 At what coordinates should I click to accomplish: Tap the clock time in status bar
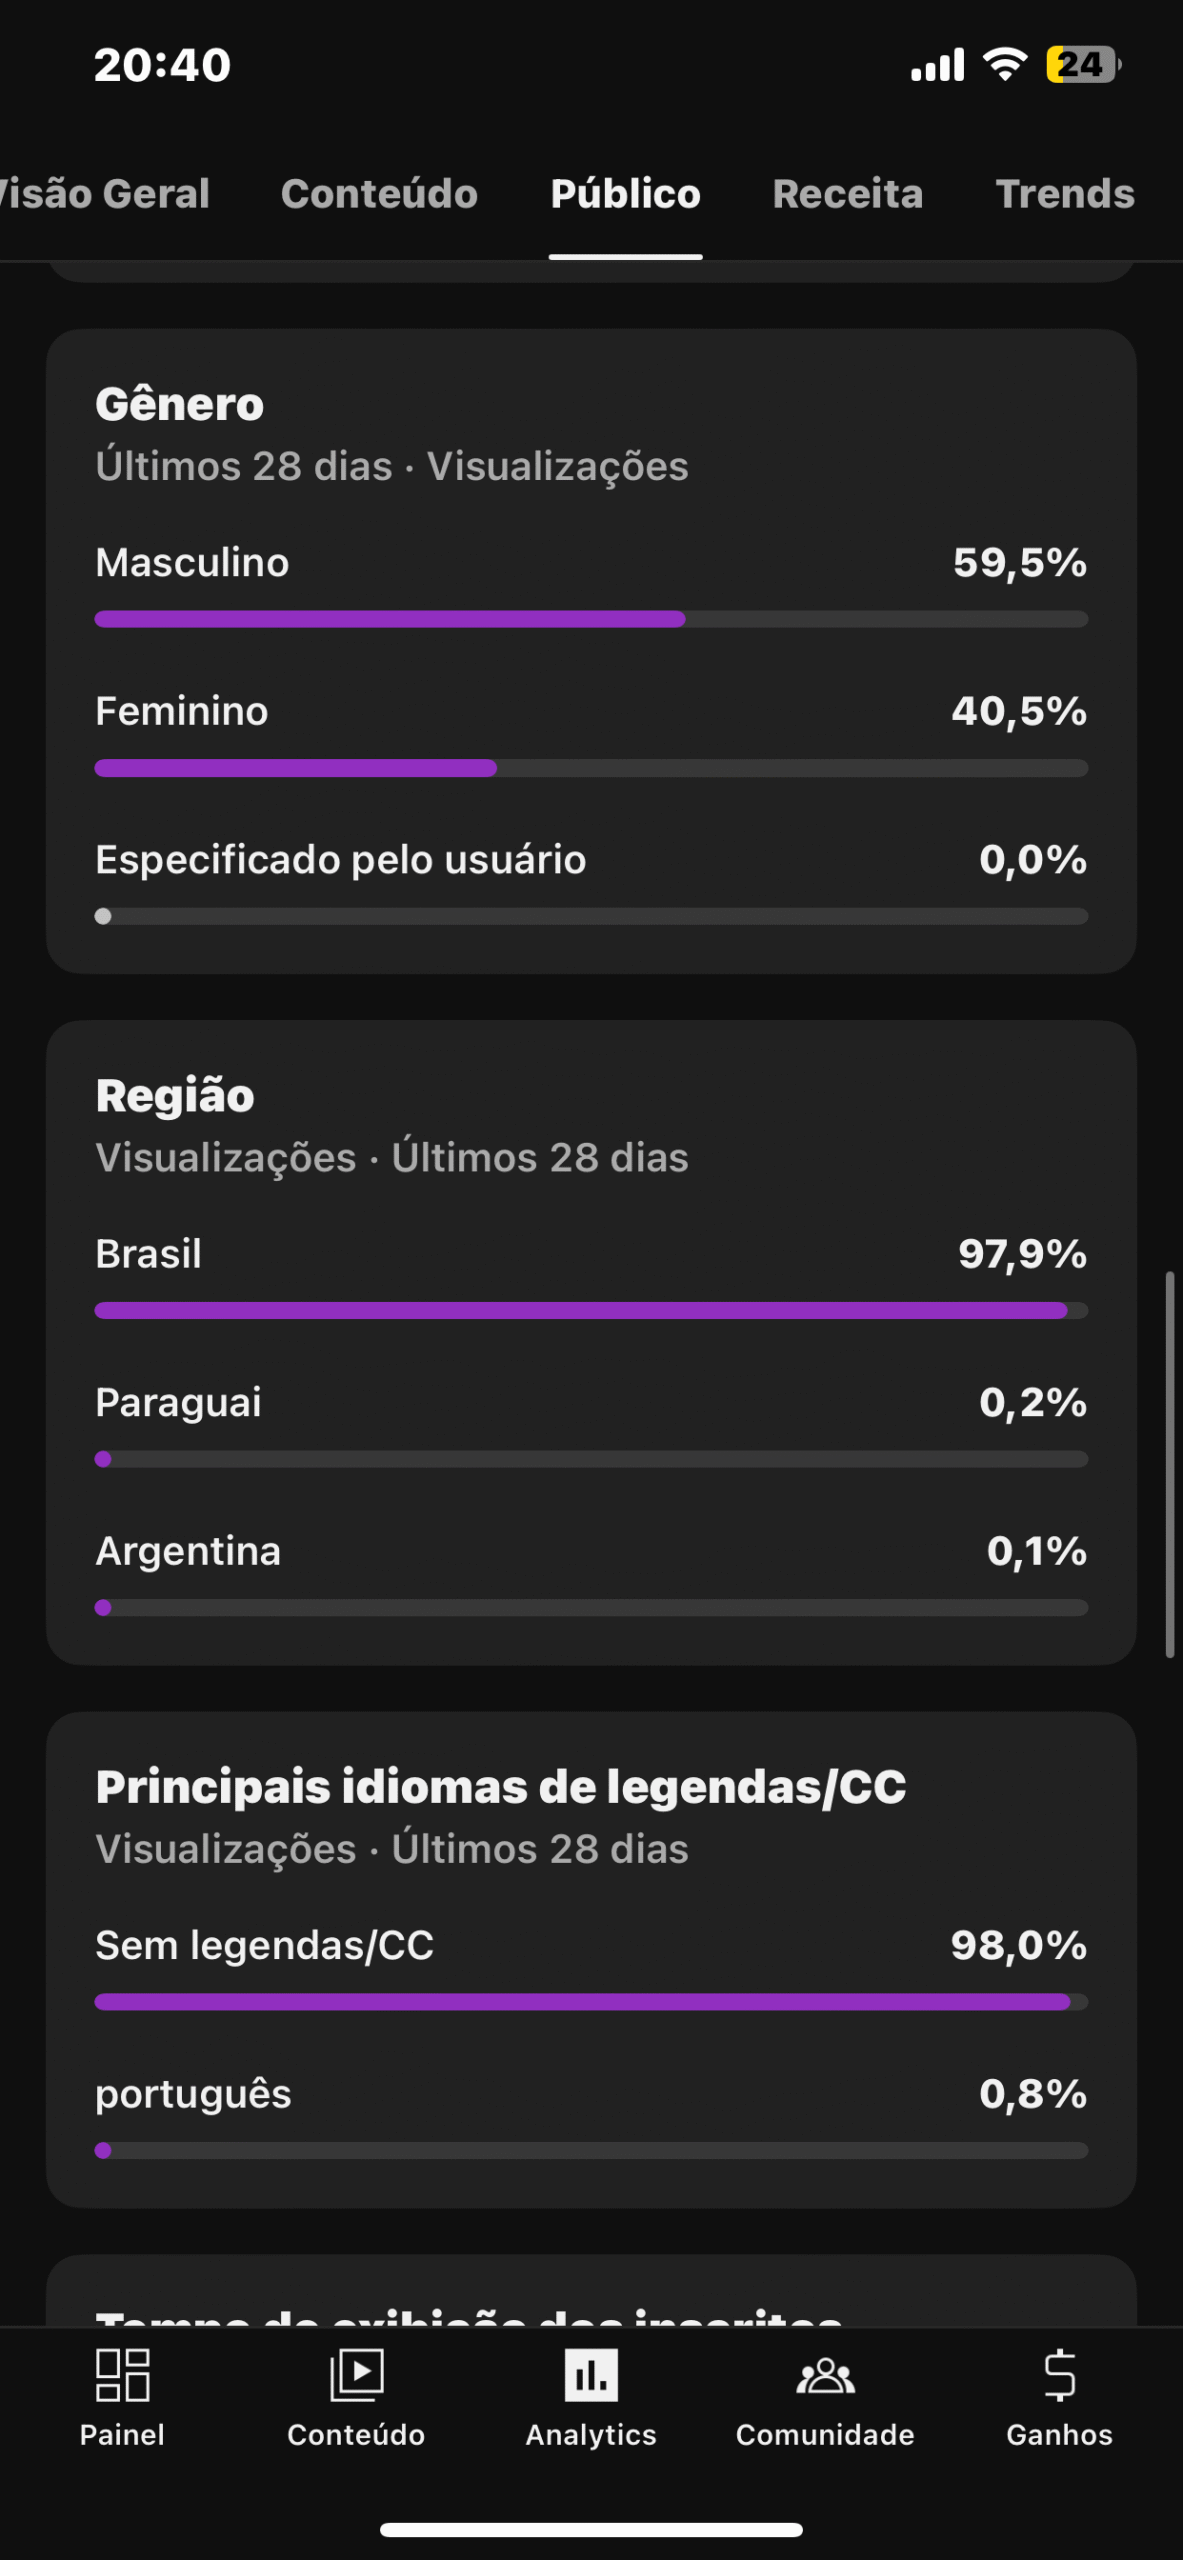(x=162, y=65)
